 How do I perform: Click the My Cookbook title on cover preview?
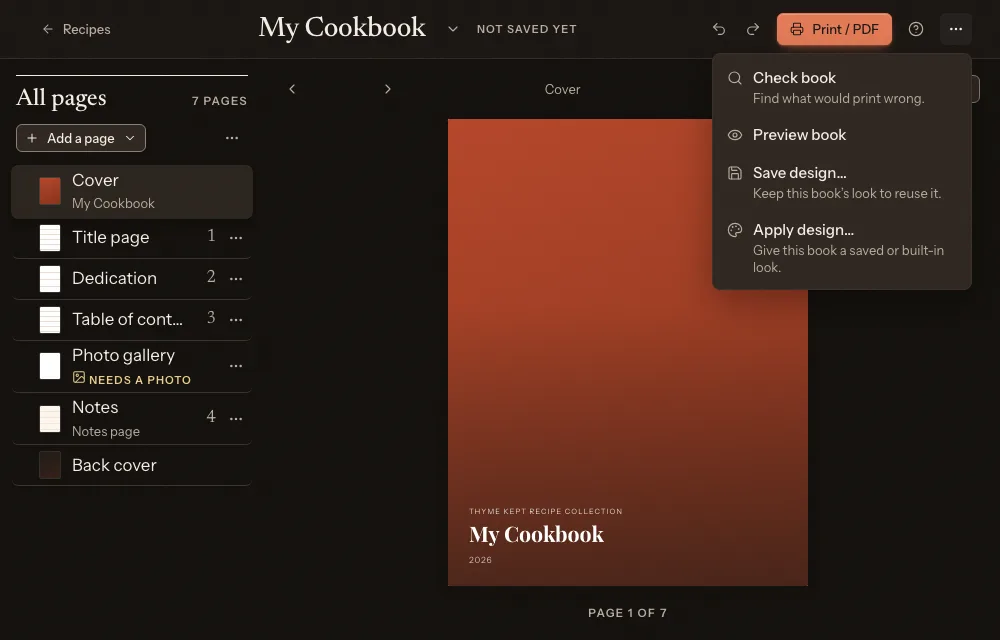[x=536, y=534]
